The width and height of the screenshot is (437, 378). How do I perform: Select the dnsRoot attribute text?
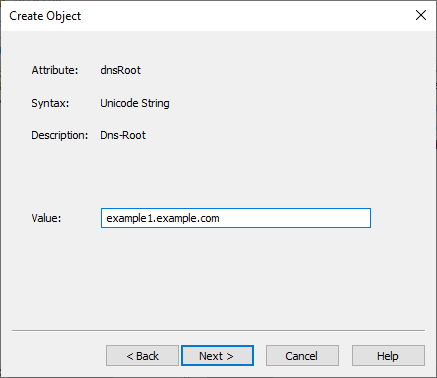pos(121,70)
